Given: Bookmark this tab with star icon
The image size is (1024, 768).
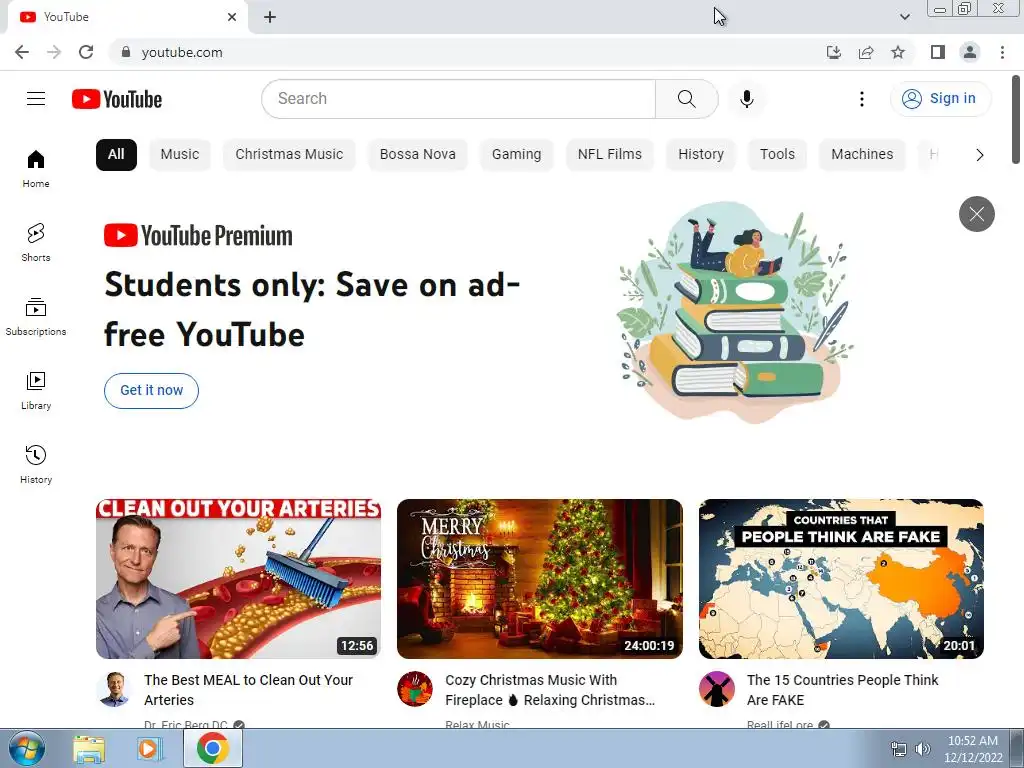Looking at the screenshot, I should coord(898,52).
